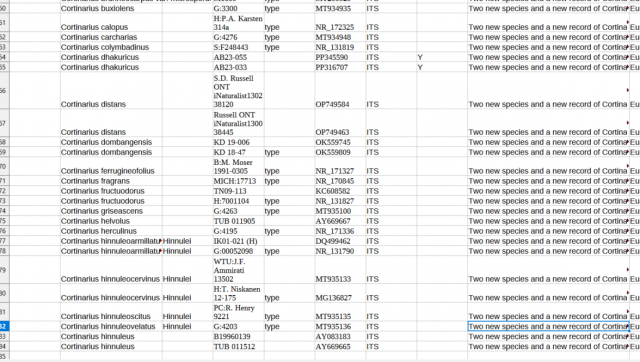The height and width of the screenshot is (362, 640).
Task: Click the Y cell for AB23-055
Action: [x=442, y=57]
